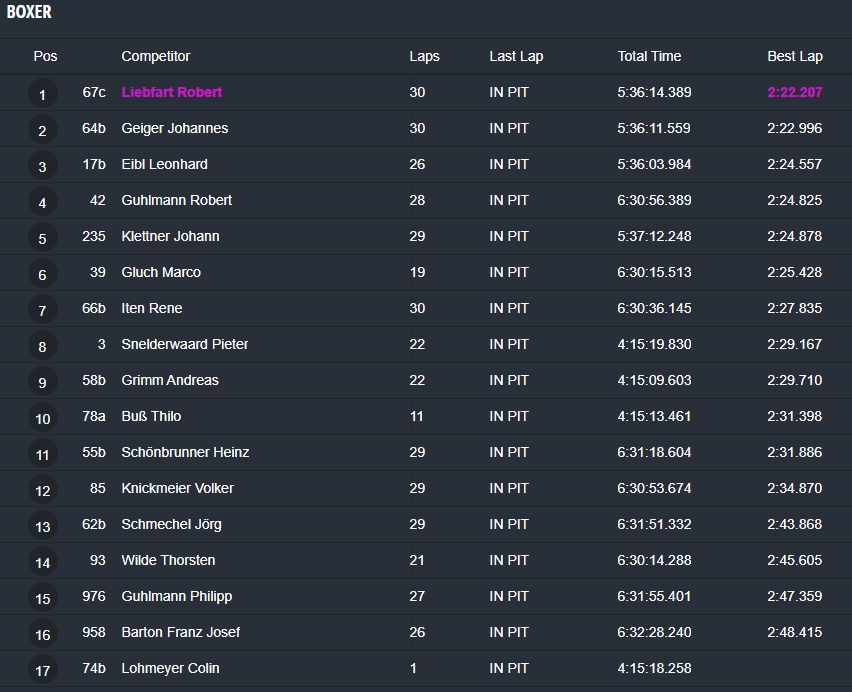Click the Last Lap column header
The image size is (852, 692).
pos(516,56)
